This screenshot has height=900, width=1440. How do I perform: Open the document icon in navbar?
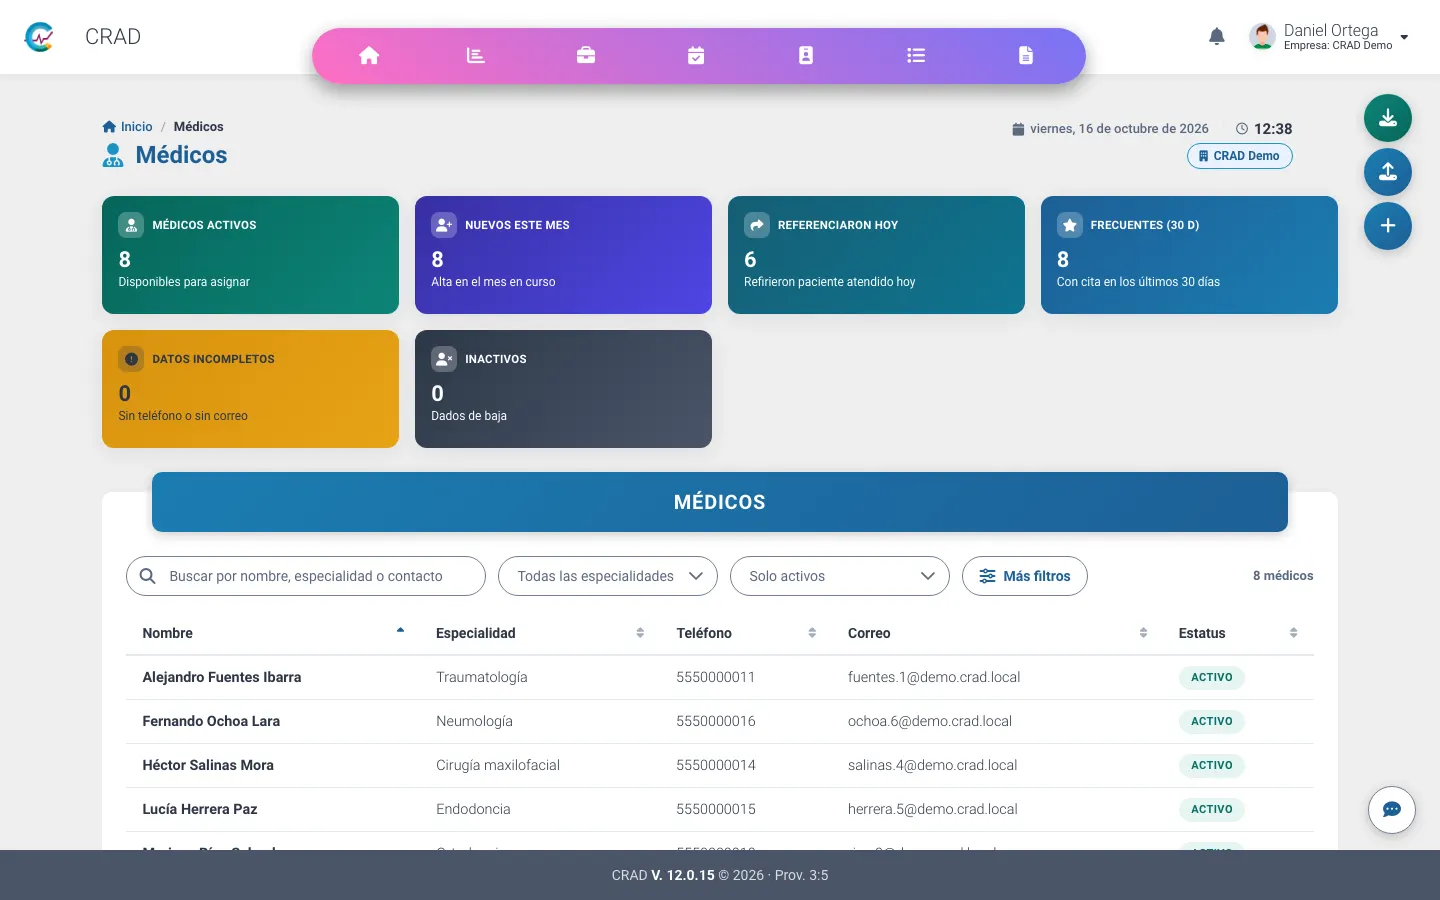tap(1026, 55)
